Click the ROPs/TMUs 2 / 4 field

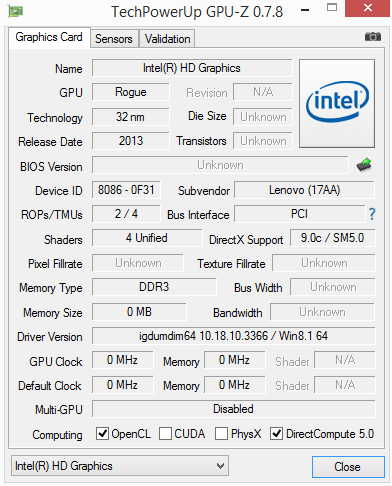coord(126,214)
